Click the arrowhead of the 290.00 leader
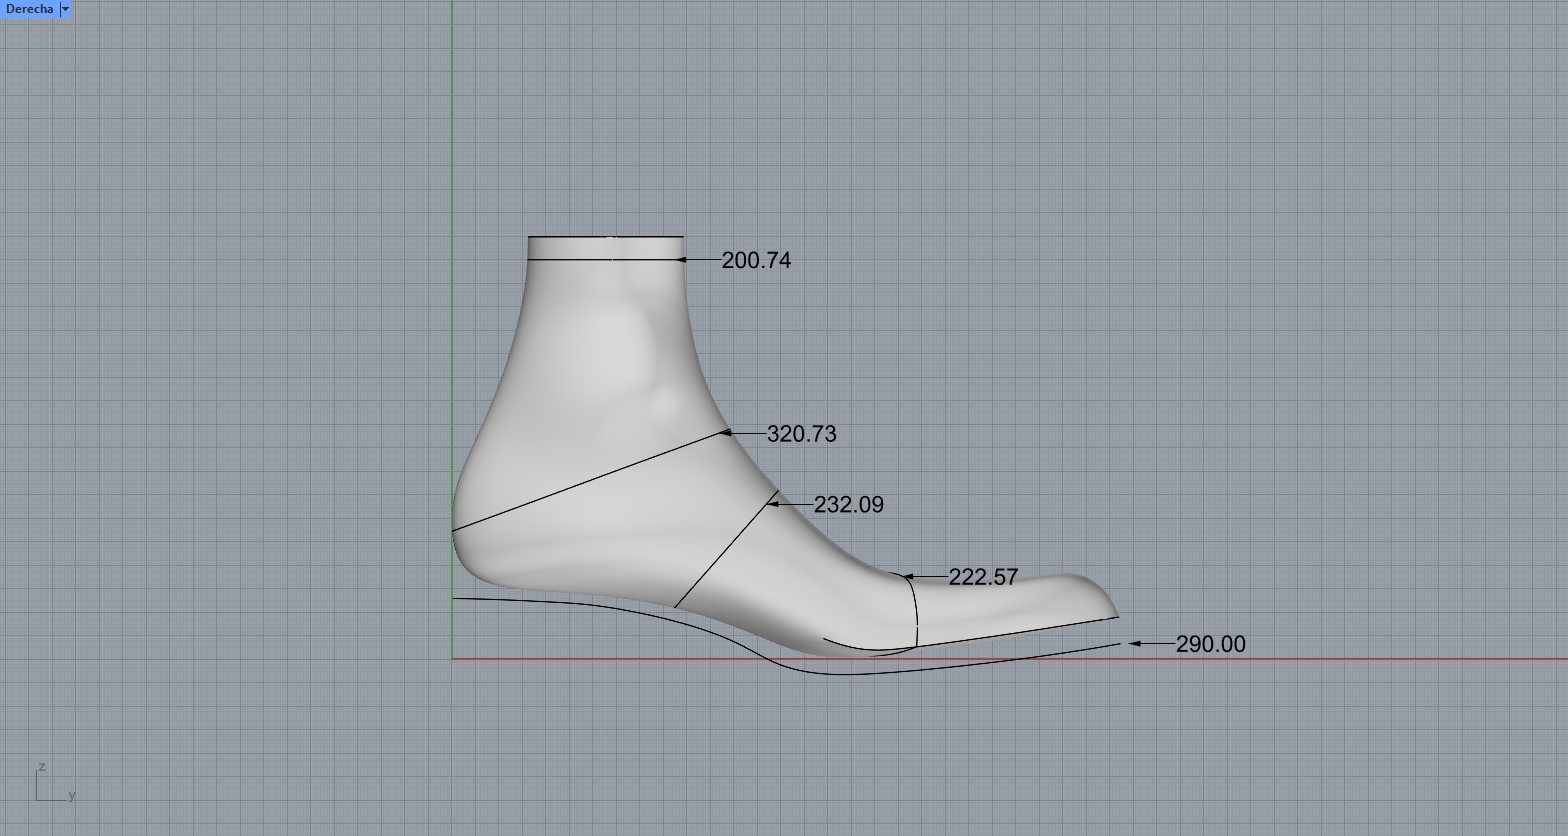Image resolution: width=1568 pixels, height=836 pixels. 1134,644
